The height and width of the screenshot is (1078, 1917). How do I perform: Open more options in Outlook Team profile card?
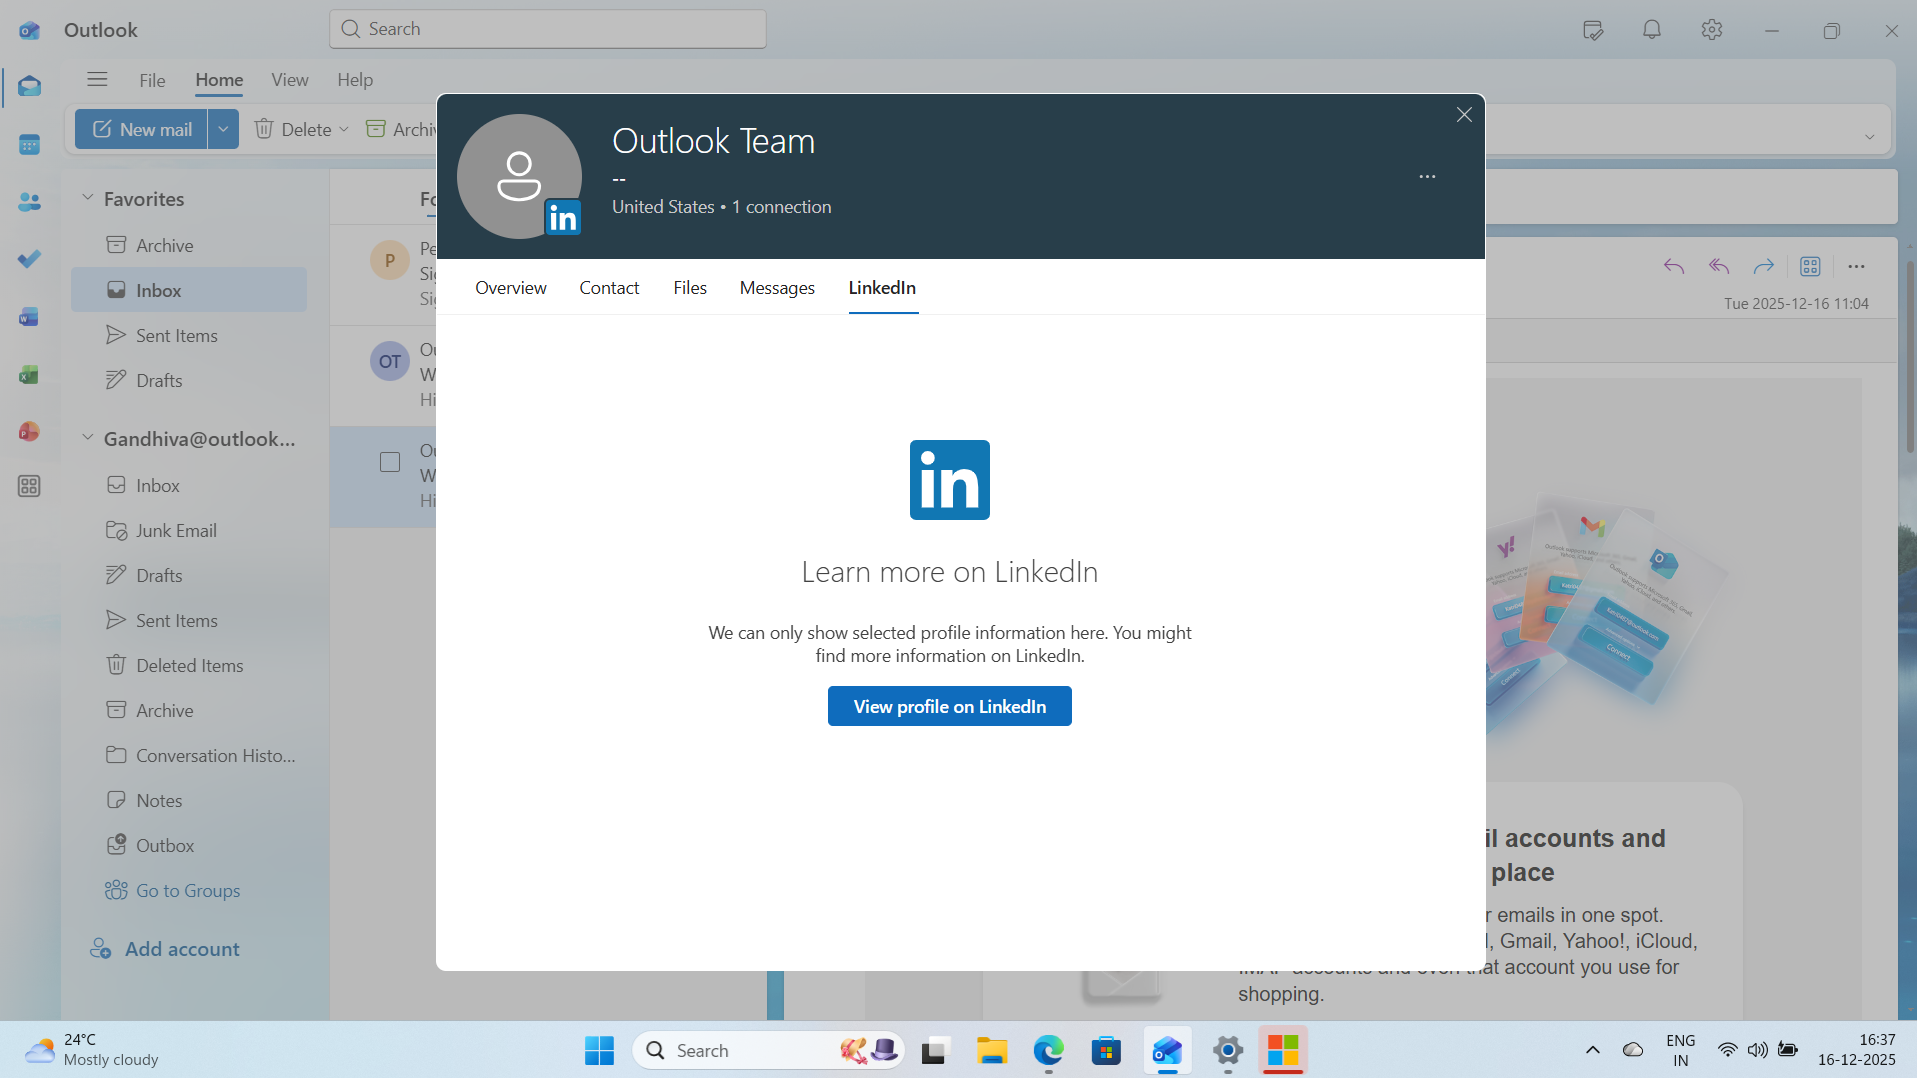point(1427,177)
